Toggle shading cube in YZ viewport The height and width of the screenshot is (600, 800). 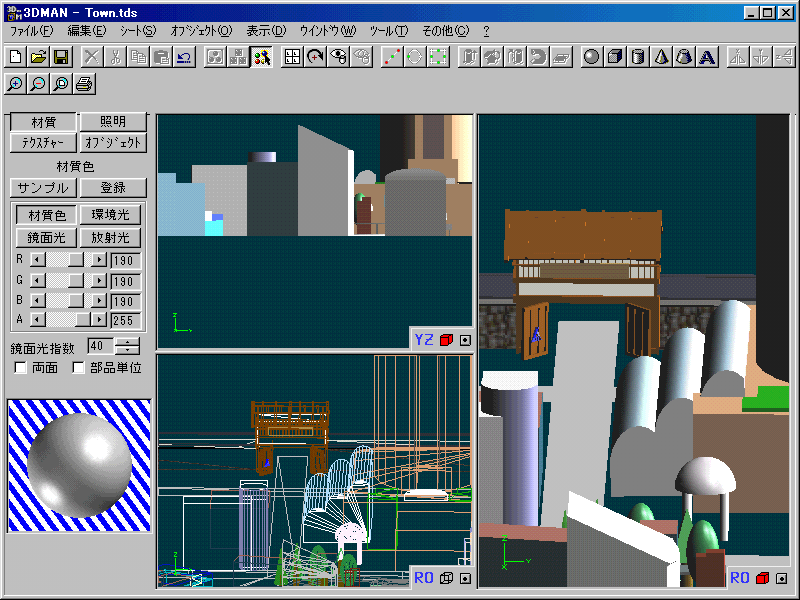click(446, 340)
